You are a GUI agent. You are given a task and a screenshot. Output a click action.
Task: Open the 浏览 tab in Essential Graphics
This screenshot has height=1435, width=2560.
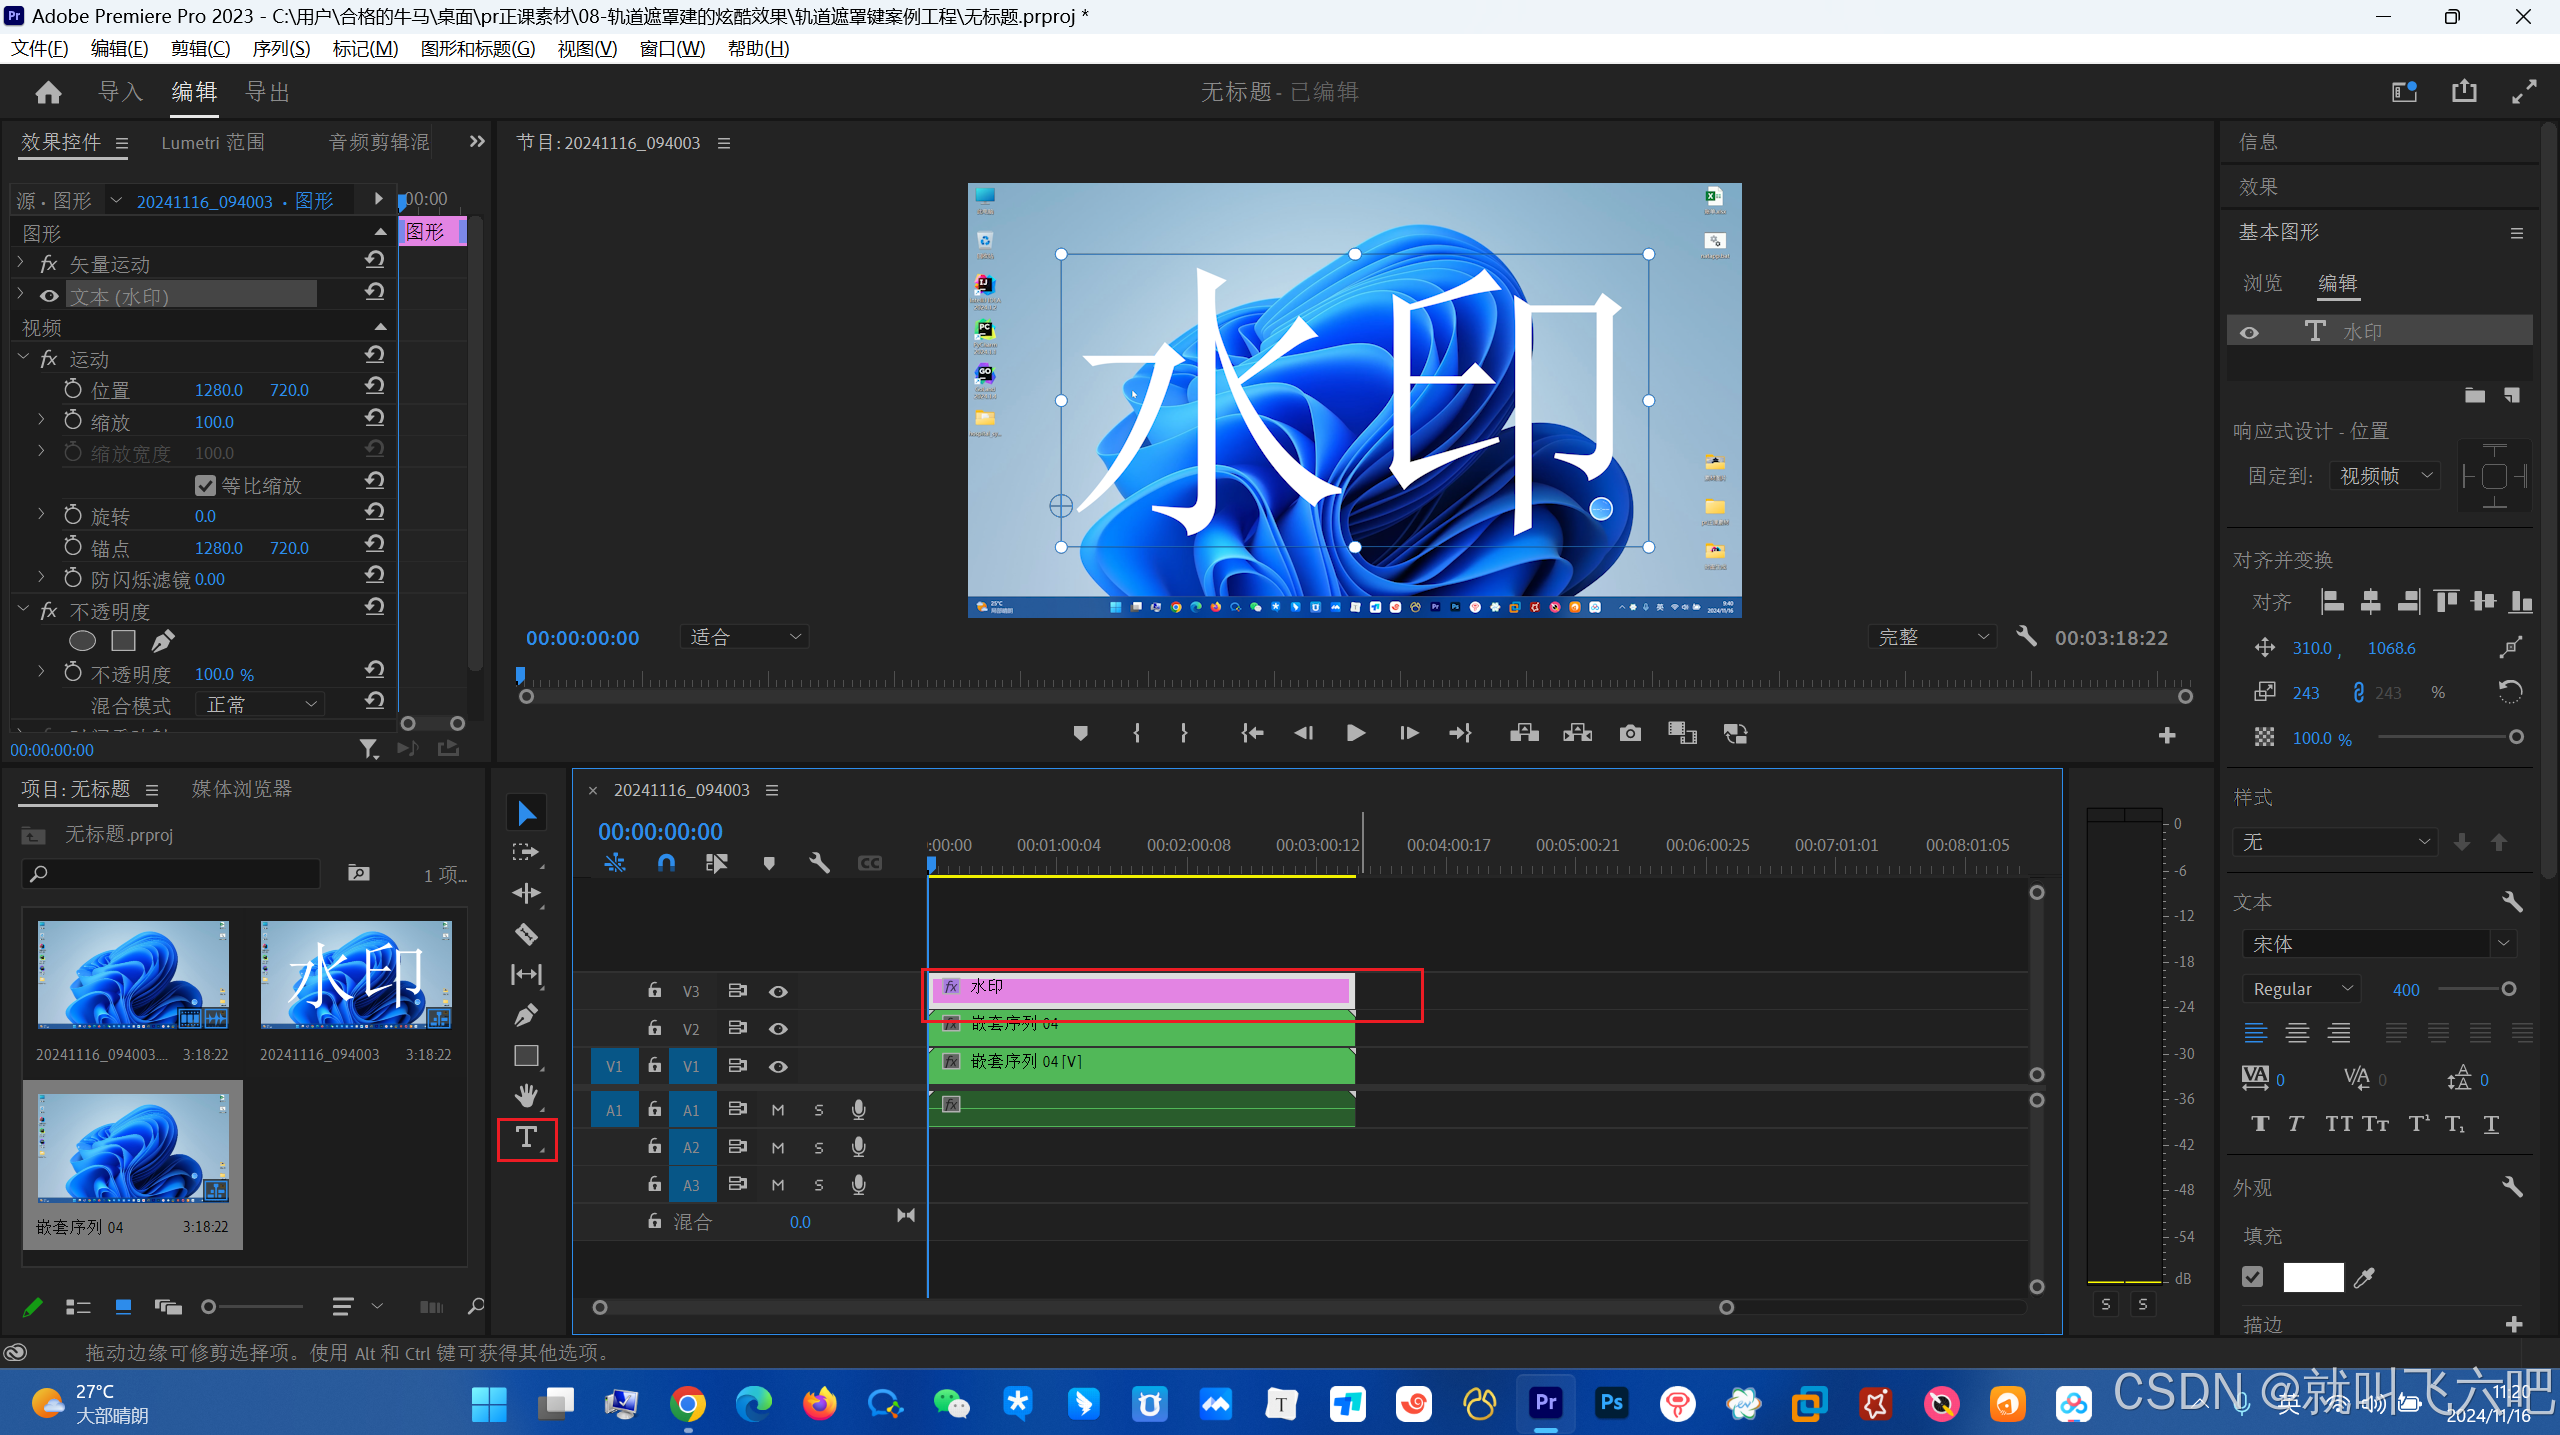[x=2262, y=283]
